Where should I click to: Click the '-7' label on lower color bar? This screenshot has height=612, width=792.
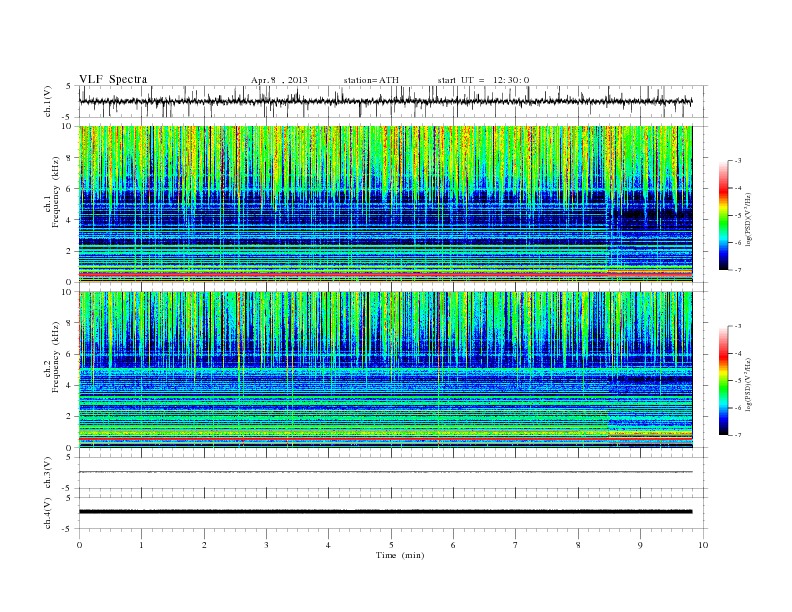tap(738, 435)
